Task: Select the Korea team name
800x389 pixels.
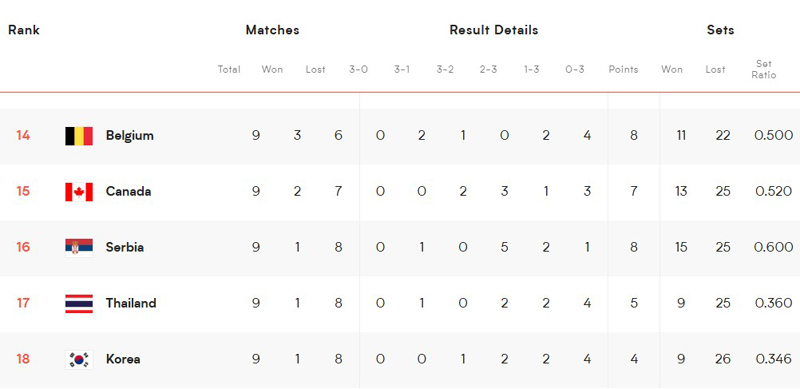Action: 123,359
